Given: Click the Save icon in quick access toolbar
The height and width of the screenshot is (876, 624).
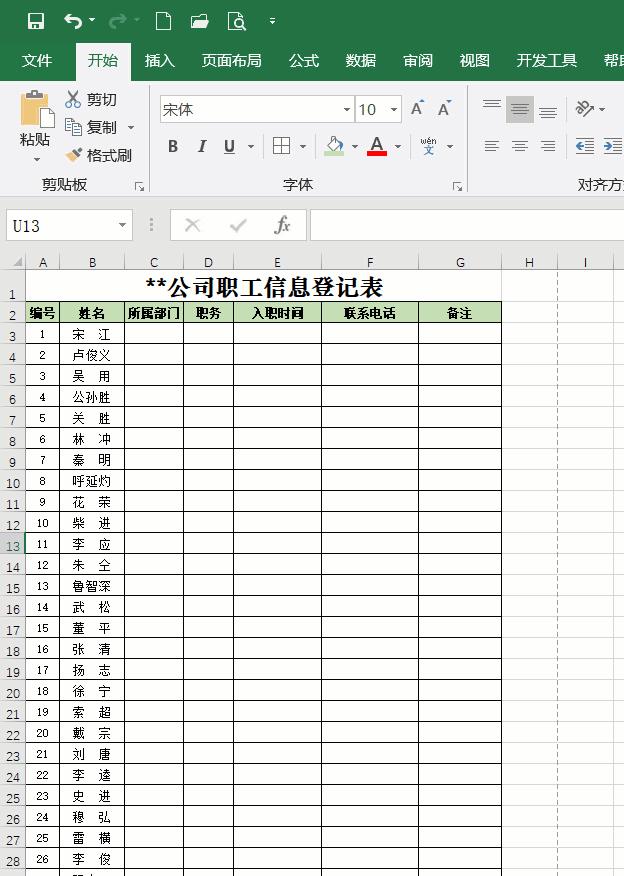Looking at the screenshot, I should (36, 21).
